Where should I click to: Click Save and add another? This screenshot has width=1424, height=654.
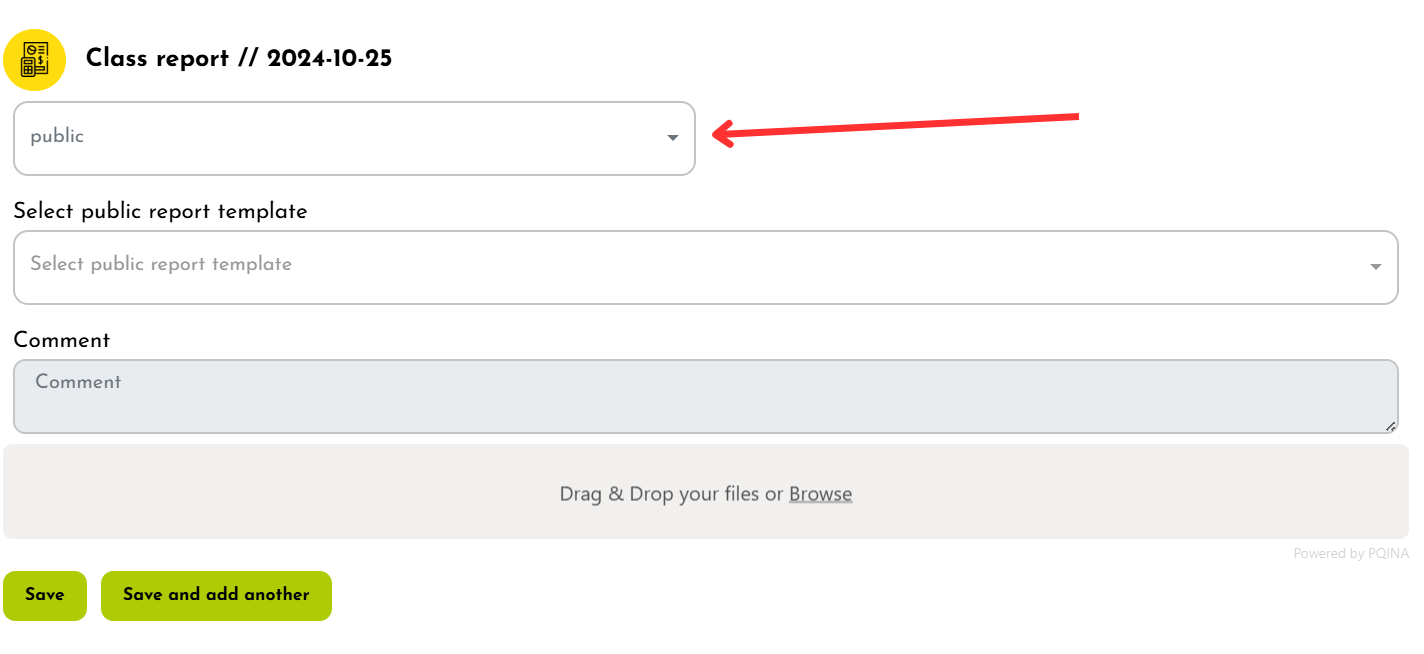(x=216, y=595)
